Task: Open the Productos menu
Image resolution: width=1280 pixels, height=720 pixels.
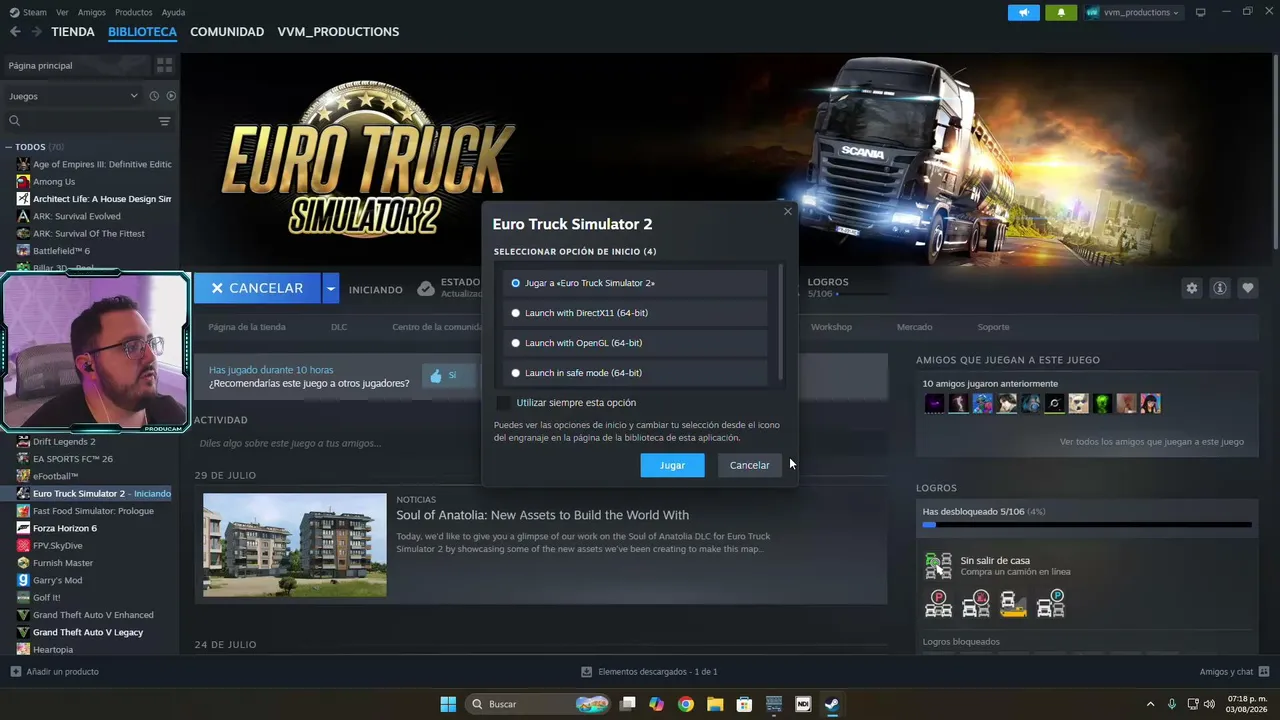Action: [x=134, y=12]
